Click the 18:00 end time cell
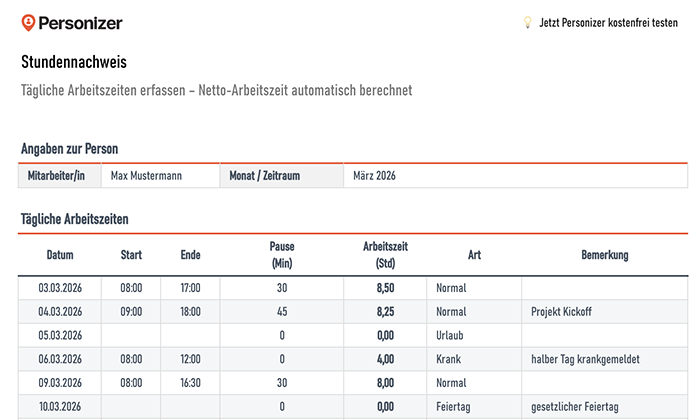This screenshot has height=420, width=700. [x=190, y=312]
